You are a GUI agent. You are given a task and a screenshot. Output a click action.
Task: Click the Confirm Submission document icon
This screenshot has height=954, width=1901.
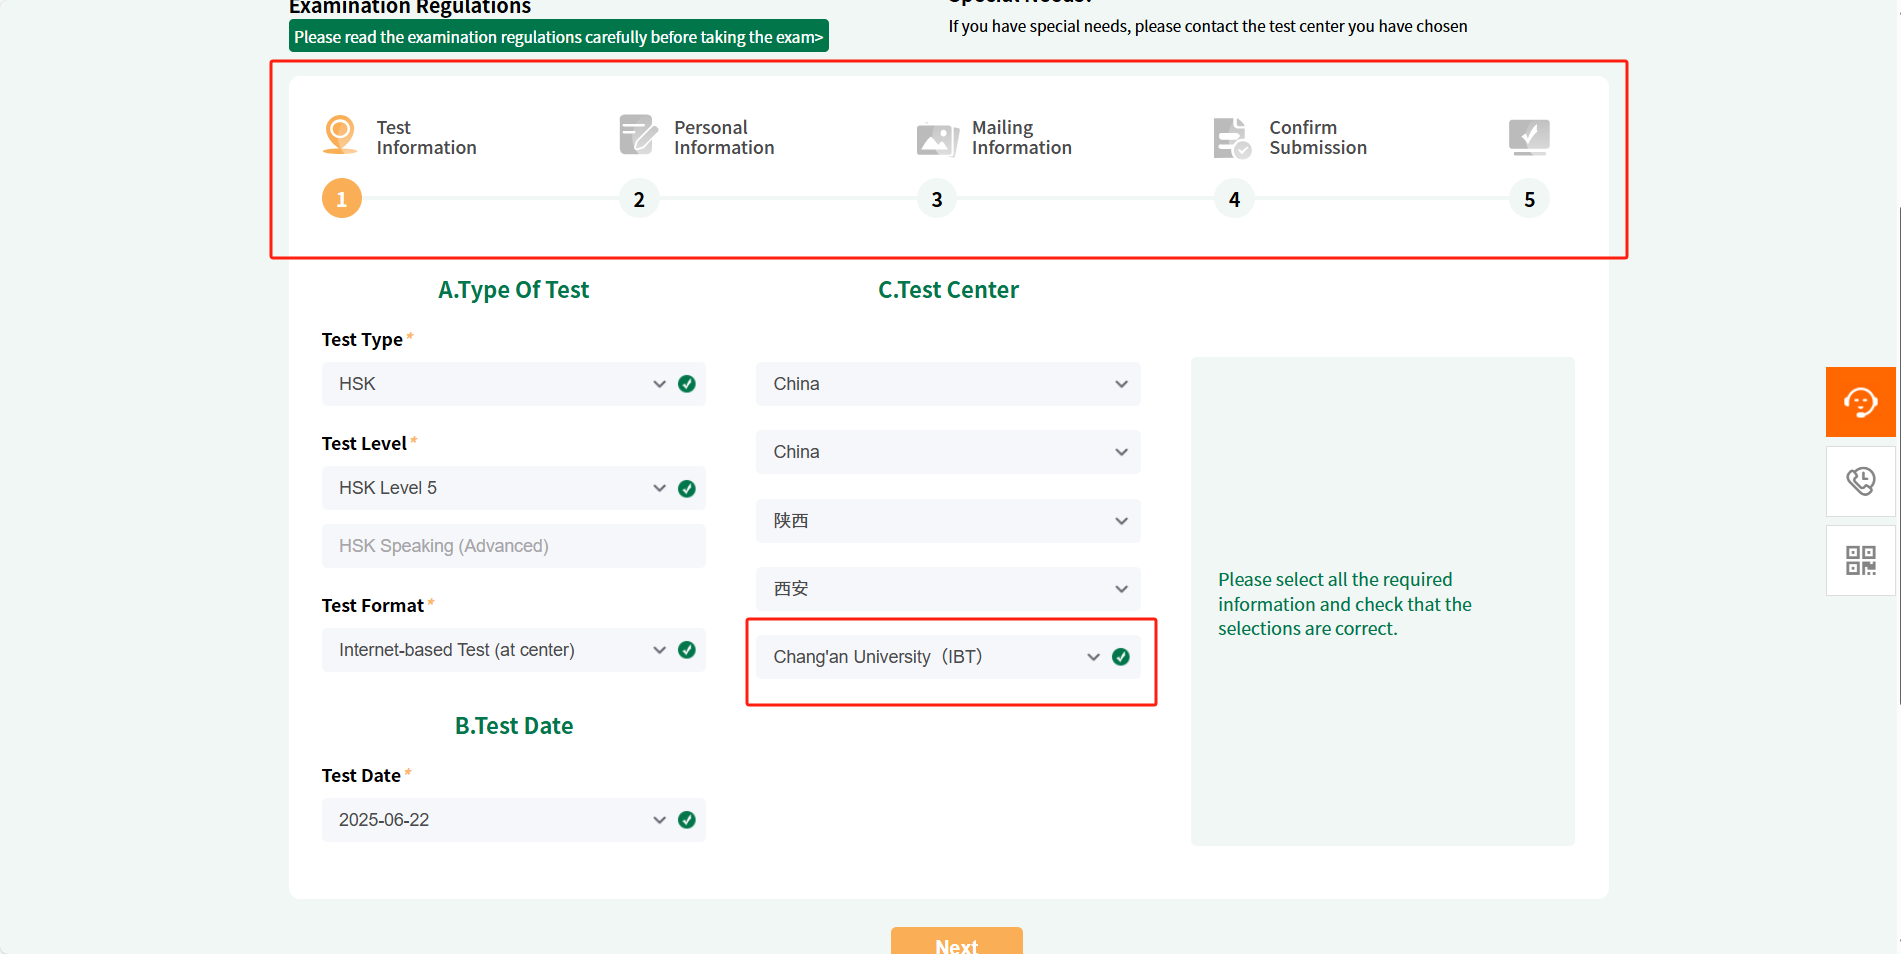point(1231,138)
